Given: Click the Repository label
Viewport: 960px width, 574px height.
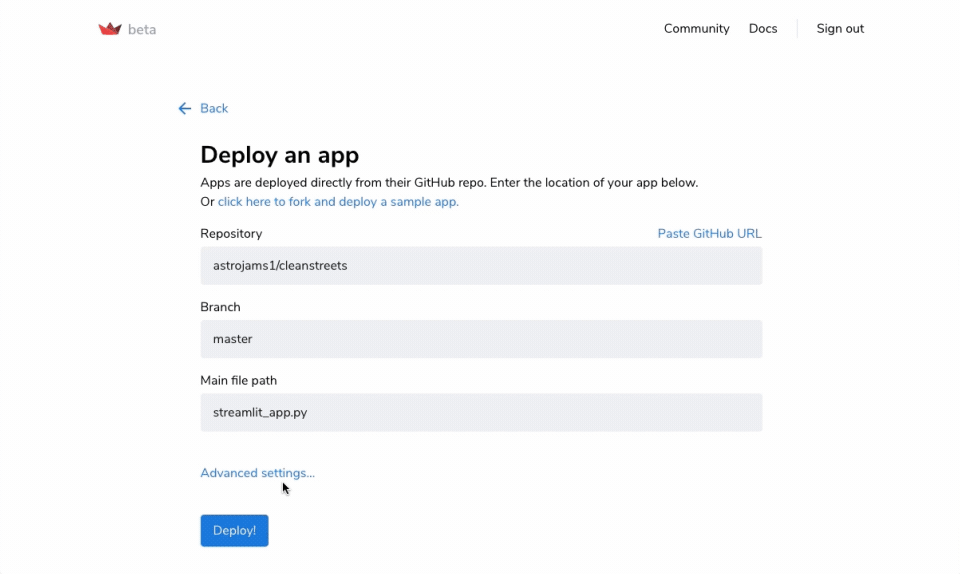Looking at the screenshot, I should (x=231, y=234).
